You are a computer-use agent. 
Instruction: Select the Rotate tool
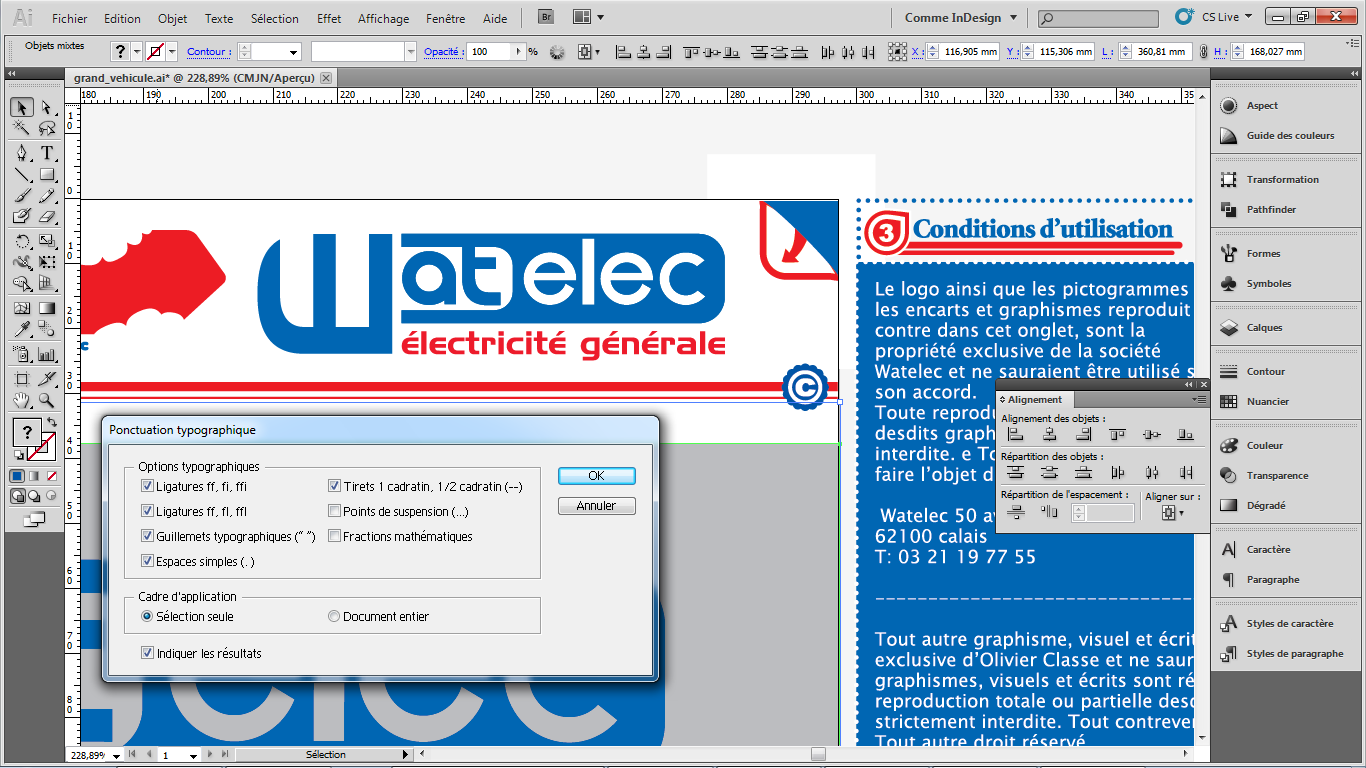click(x=21, y=241)
